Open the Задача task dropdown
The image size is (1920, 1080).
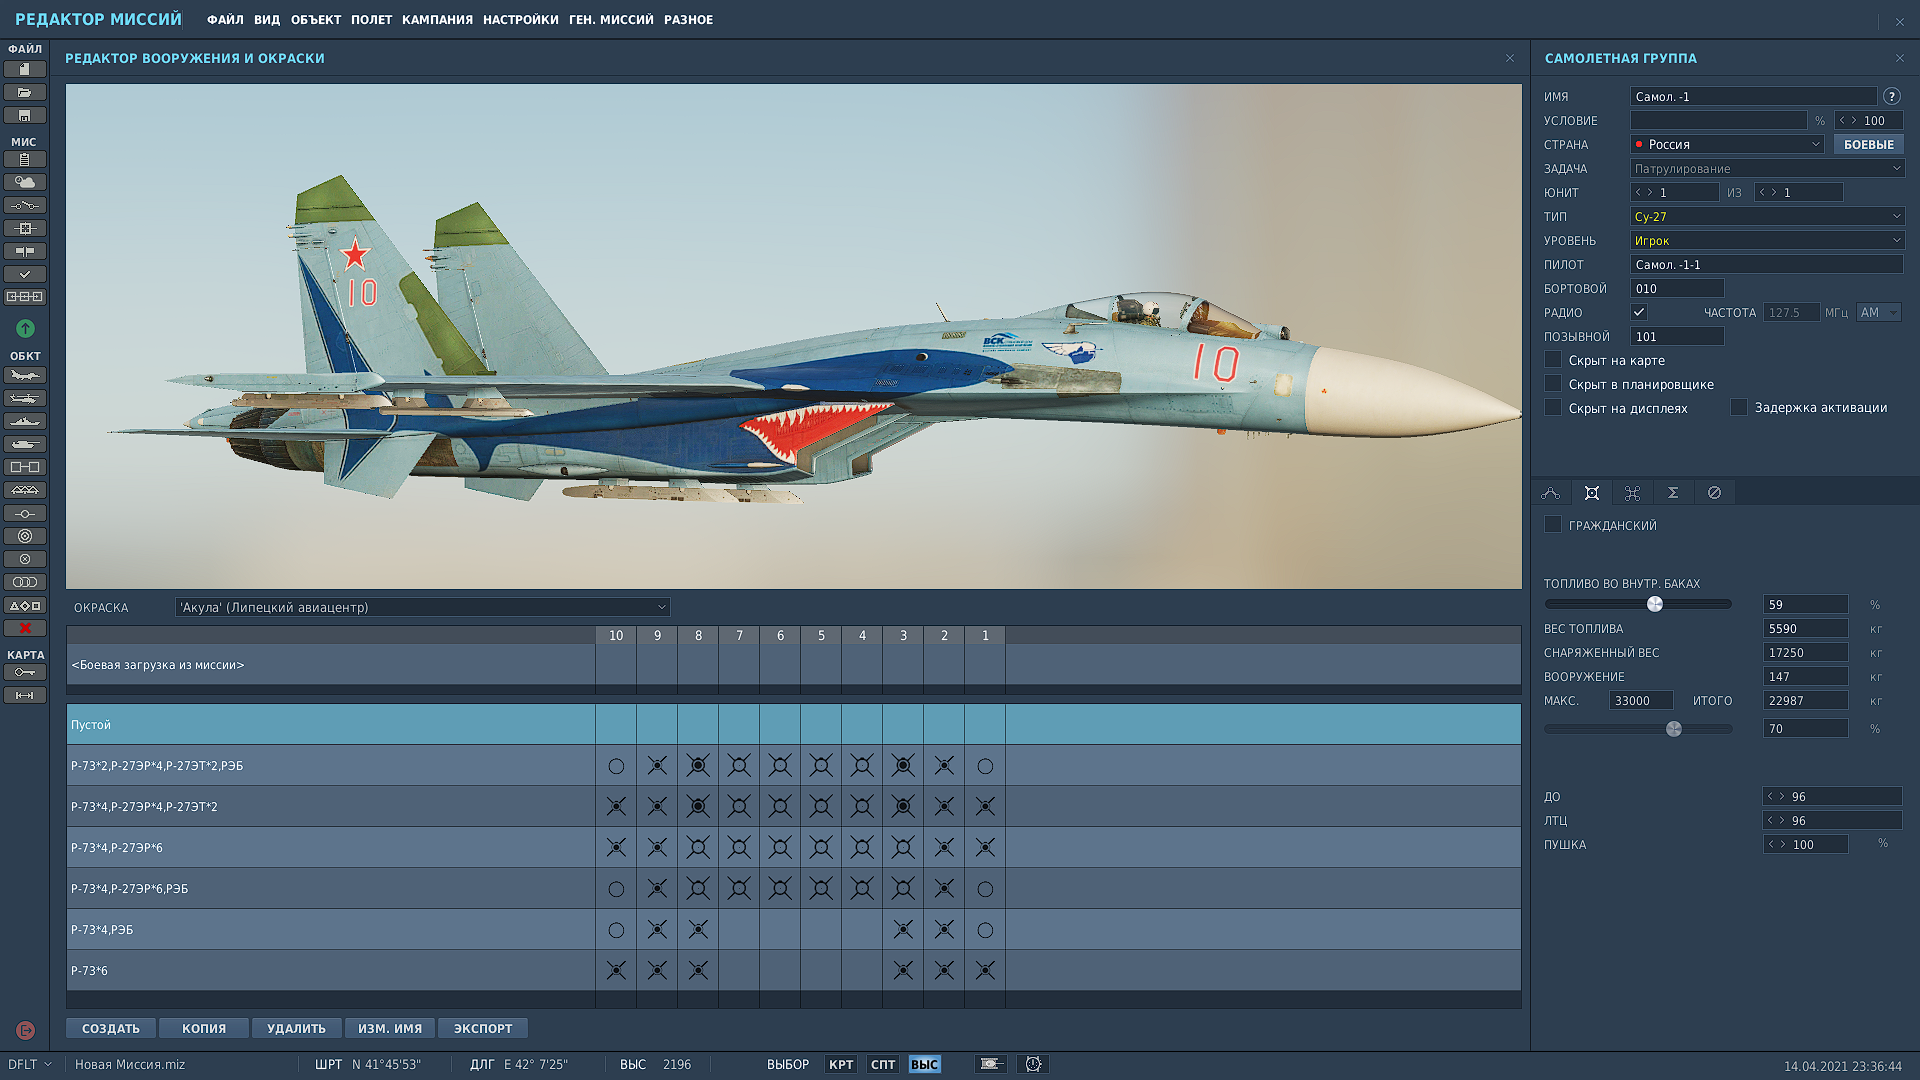1767,168
